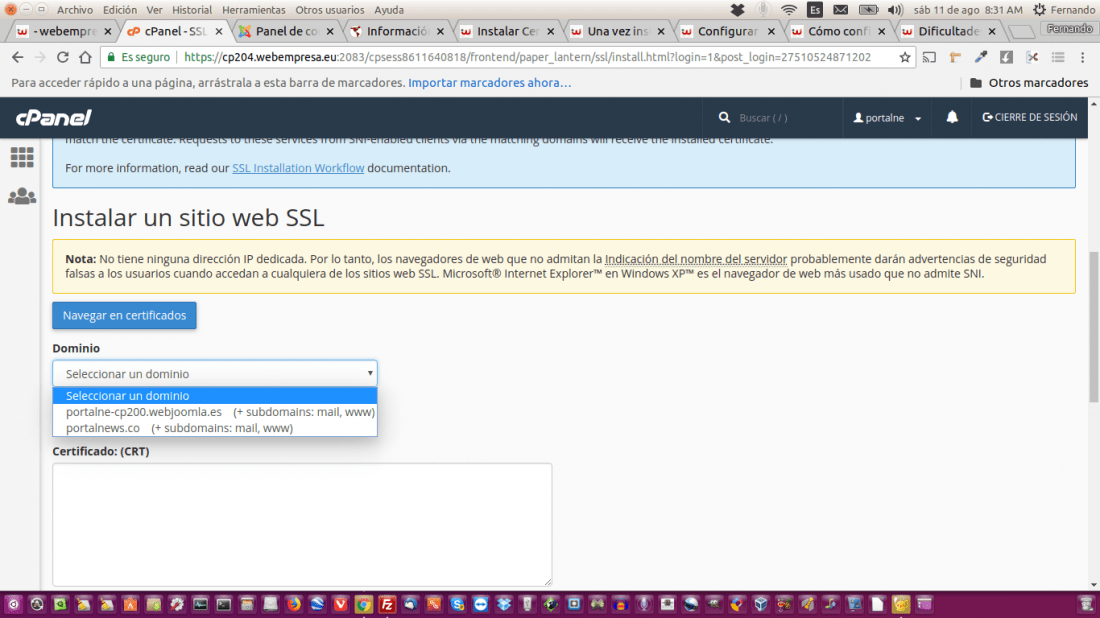Switch to the 'Instalar Cer' tab
Screen dimensions: 1100x618
(507, 32)
